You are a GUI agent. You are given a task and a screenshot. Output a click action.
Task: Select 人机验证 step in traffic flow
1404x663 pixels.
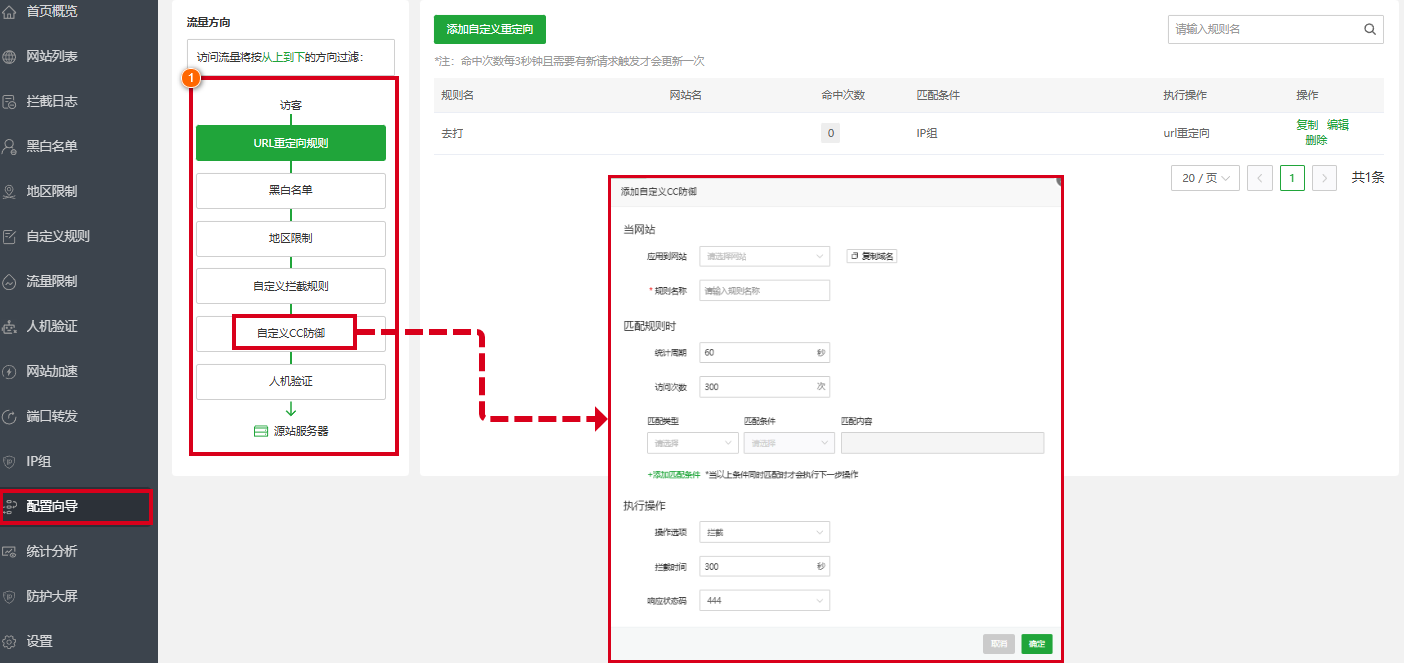pos(291,381)
